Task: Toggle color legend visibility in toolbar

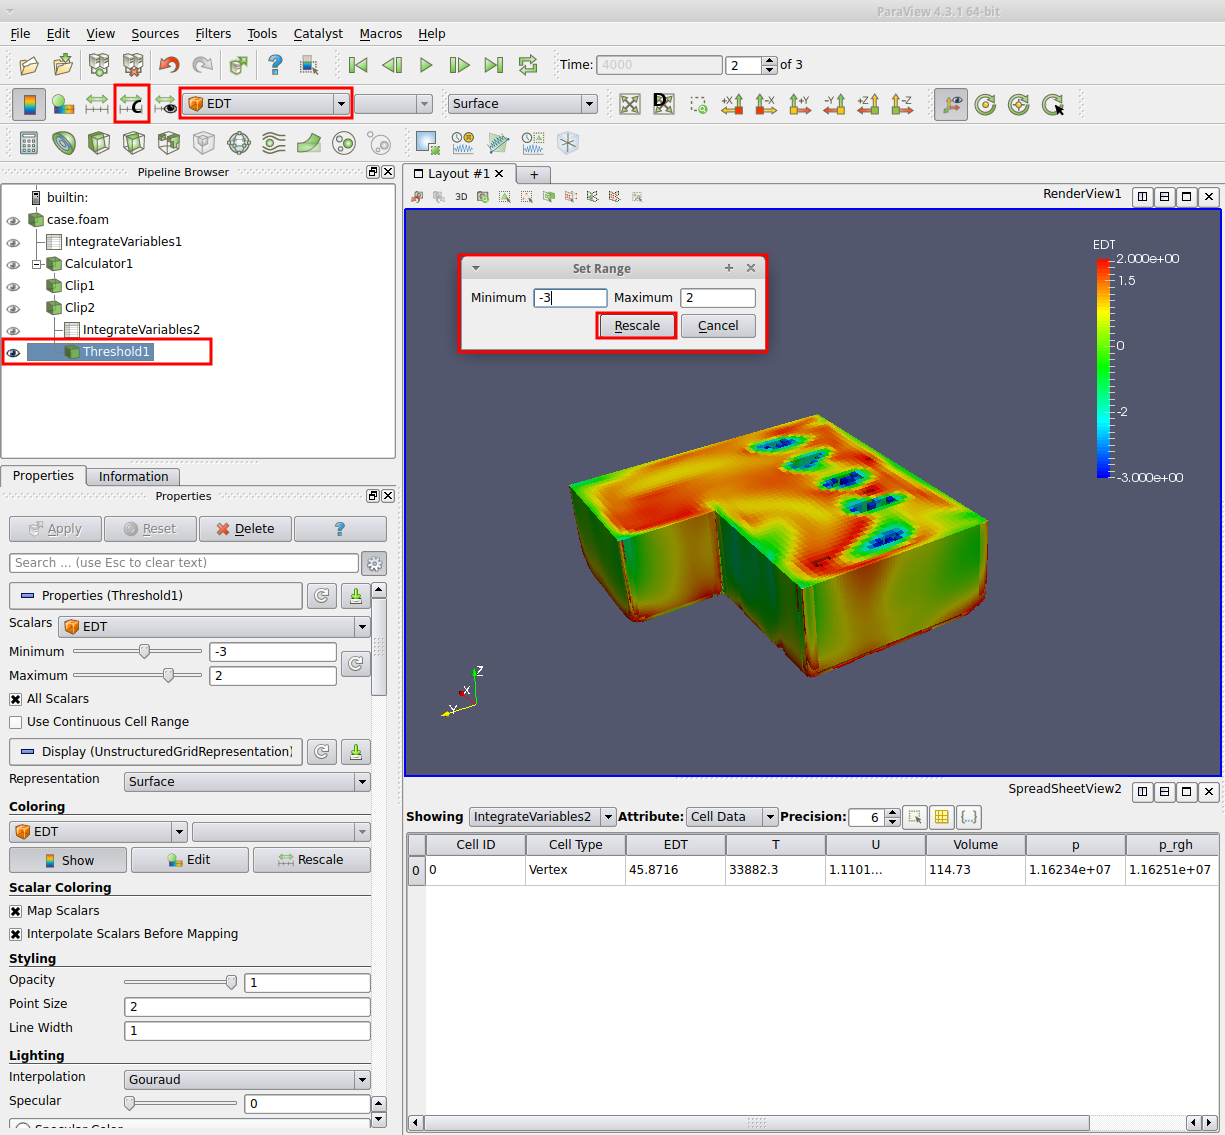Action: click(x=29, y=104)
